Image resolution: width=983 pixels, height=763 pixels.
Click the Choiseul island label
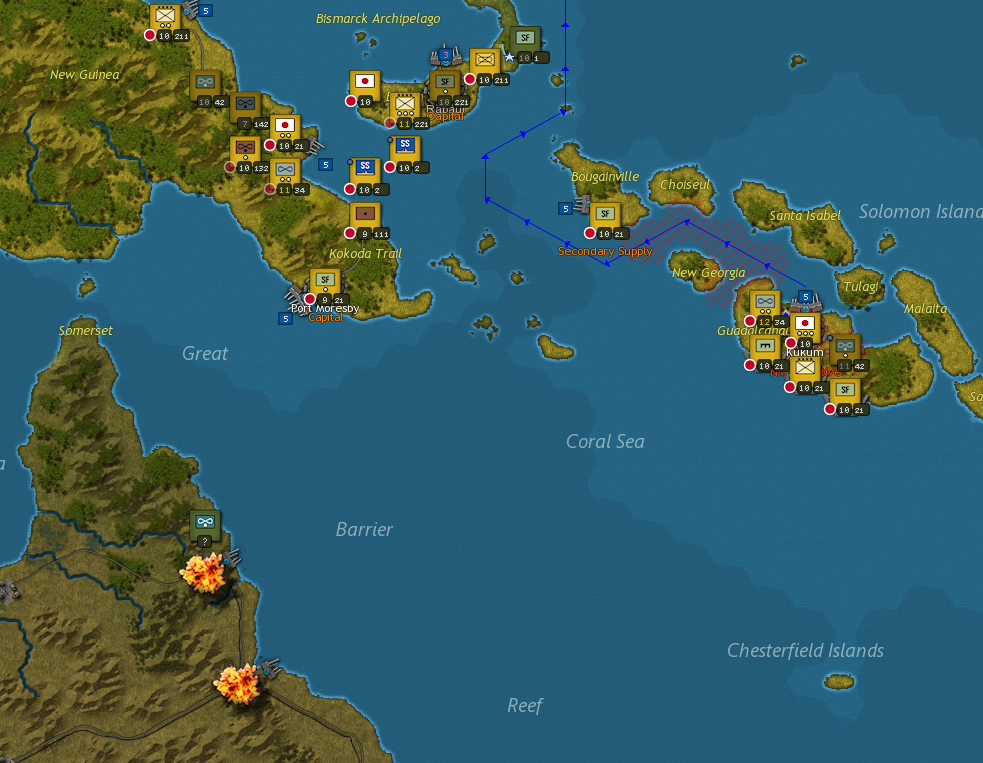pos(685,185)
